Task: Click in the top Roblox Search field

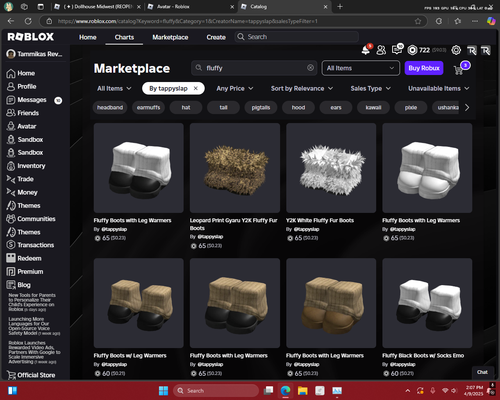Action: coord(297,37)
